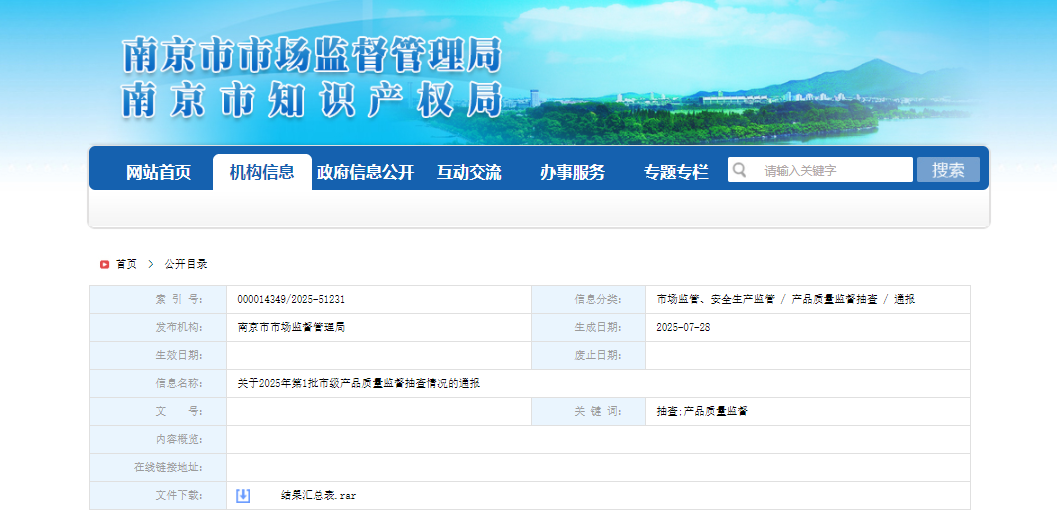Click the index number 000014349/2025-51231
The image size is (1057, 522).
point(291,299)
